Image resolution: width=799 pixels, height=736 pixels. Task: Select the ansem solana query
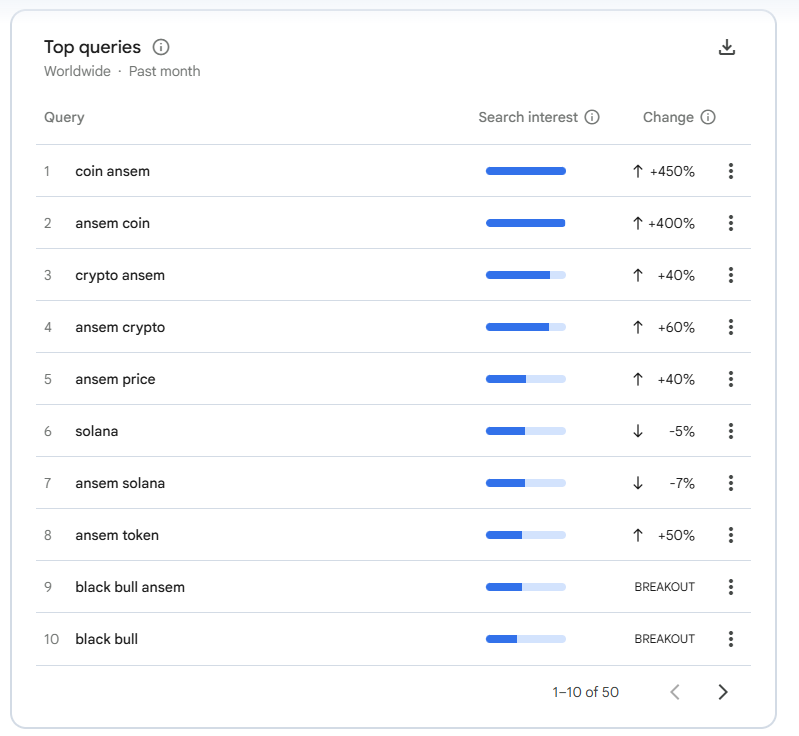click(x=120, y=483)
